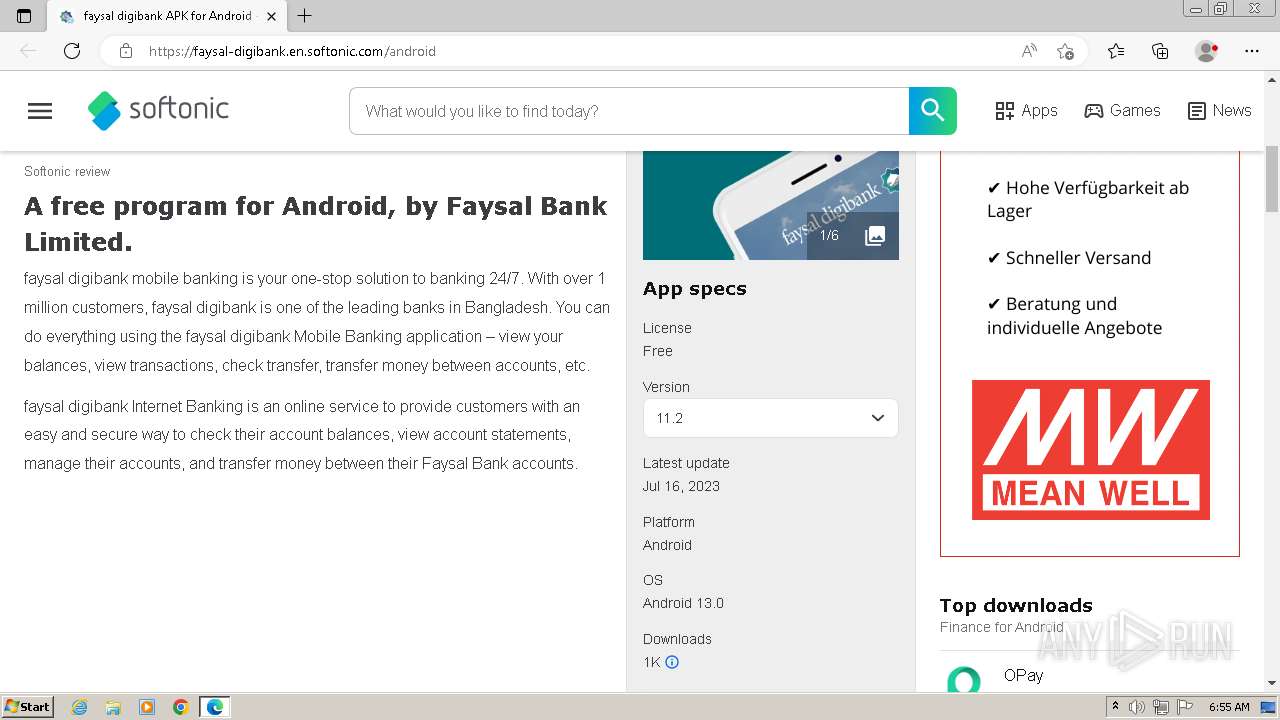This screenshot has width=1280, height=720.
Task: View site information lock icon
Action: tap(126, 51)
